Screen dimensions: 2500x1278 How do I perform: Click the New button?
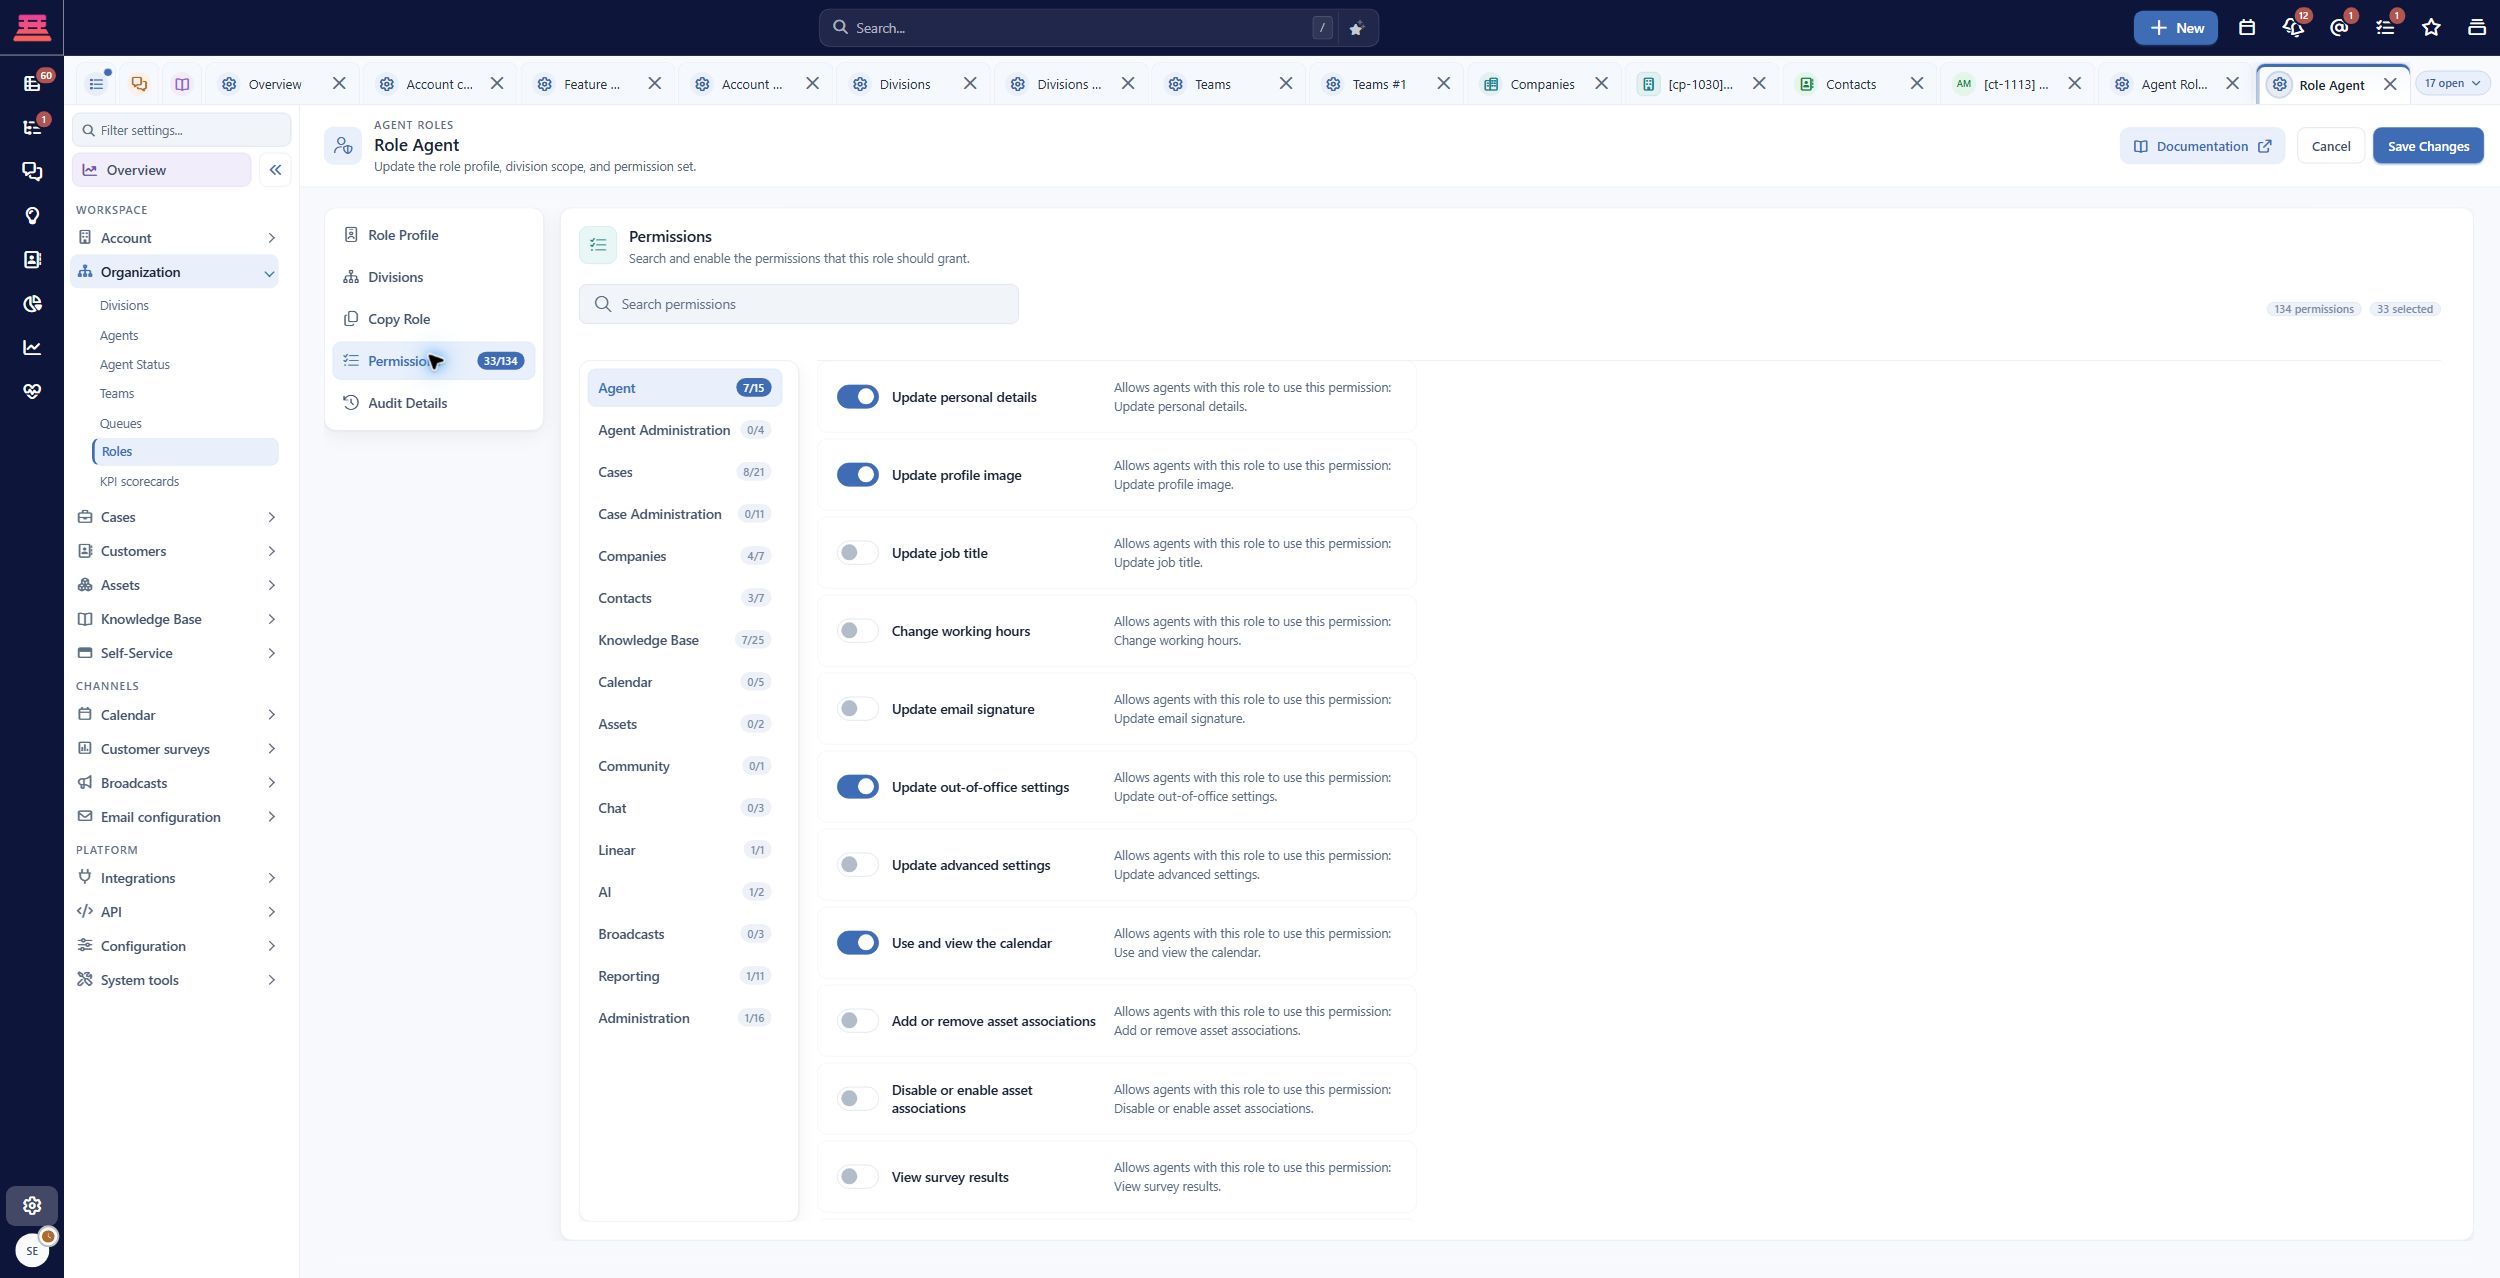point(2175,28)
